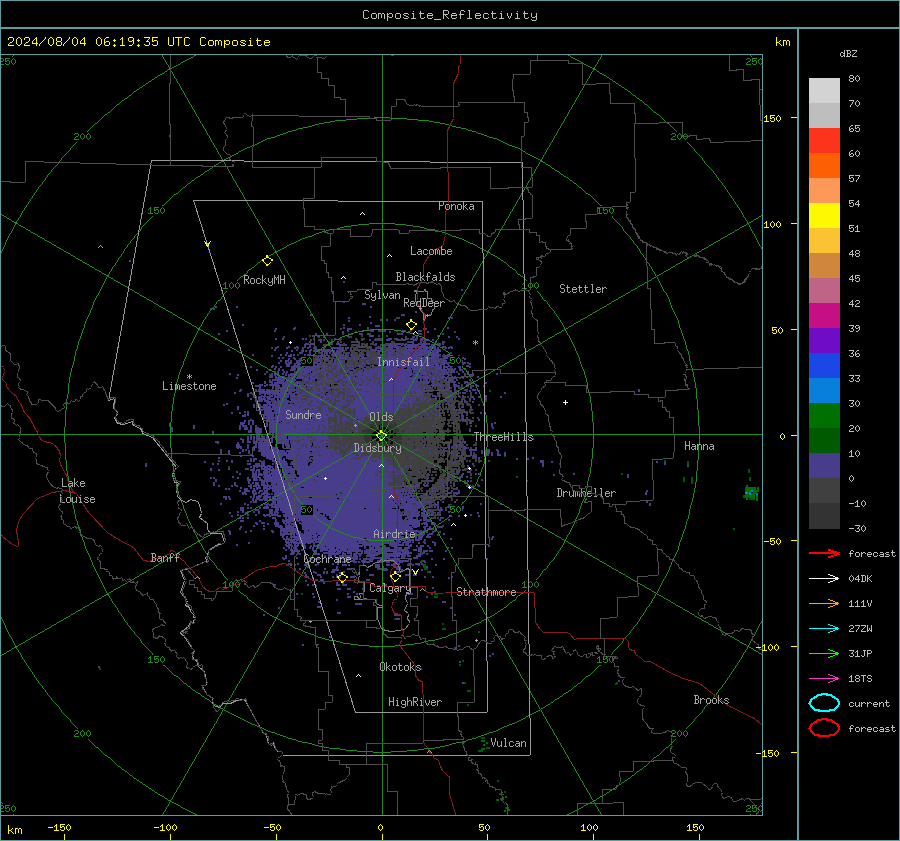Viewport: 900px width, 841px height.
Task: Click the yellow diamond marker near Cochrane
Action: [x=342, y=577]
